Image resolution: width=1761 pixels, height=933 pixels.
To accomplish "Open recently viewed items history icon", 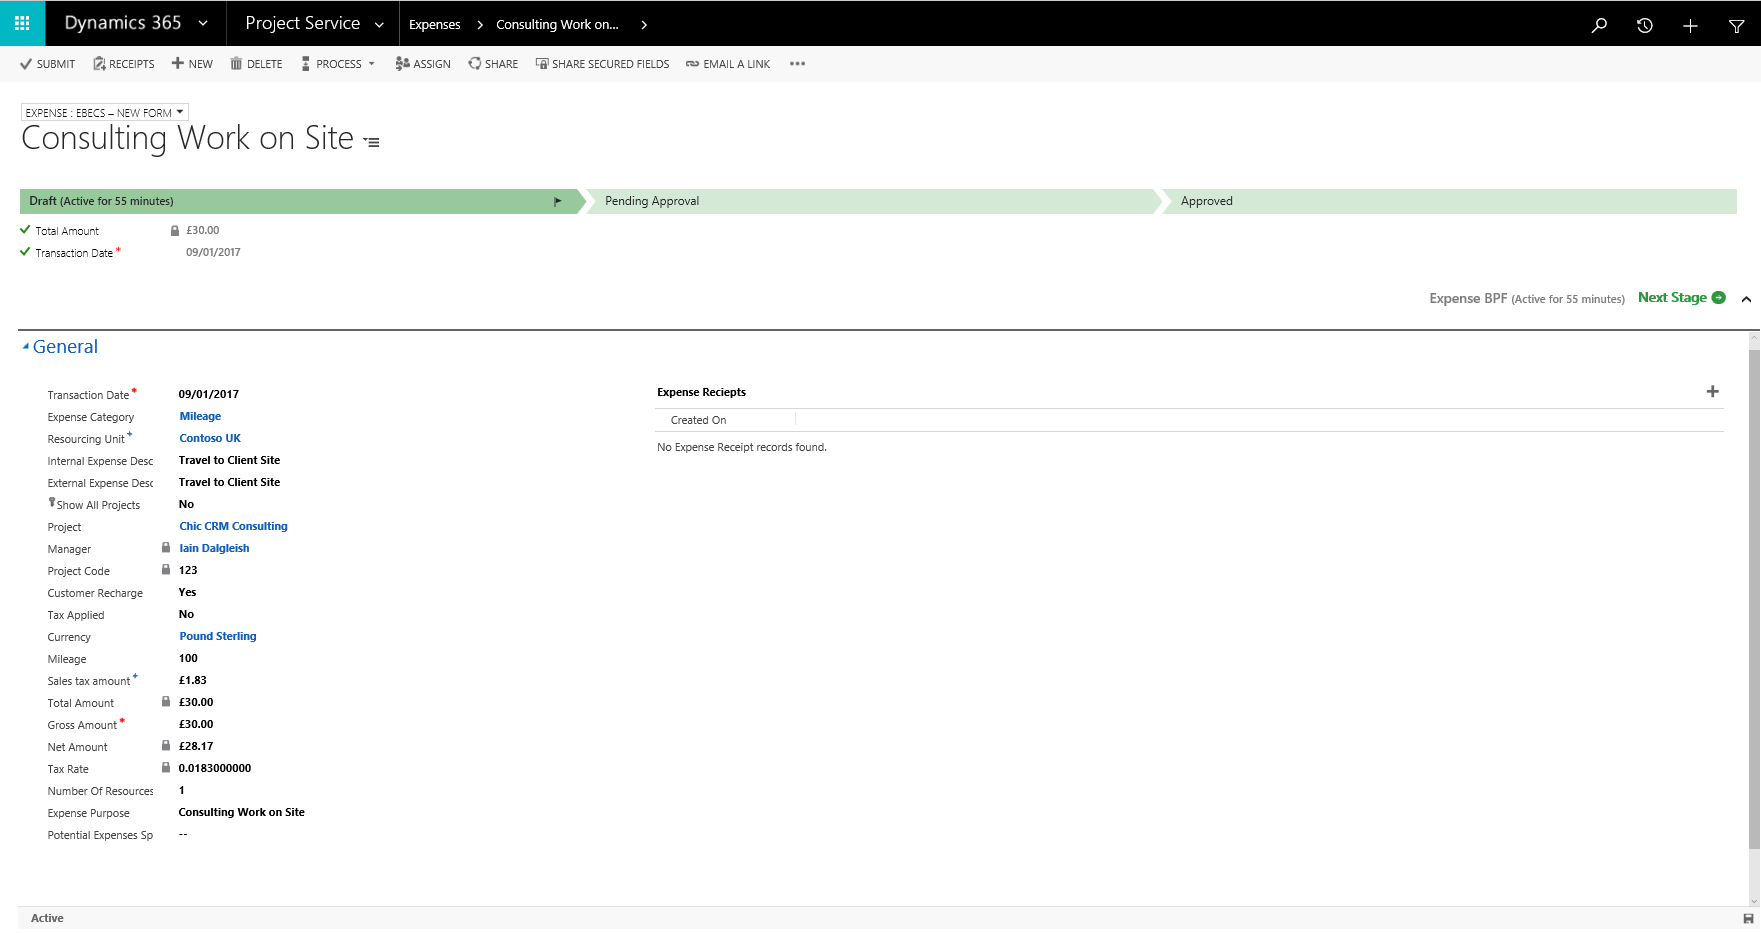I will (x=1645, y=25).
